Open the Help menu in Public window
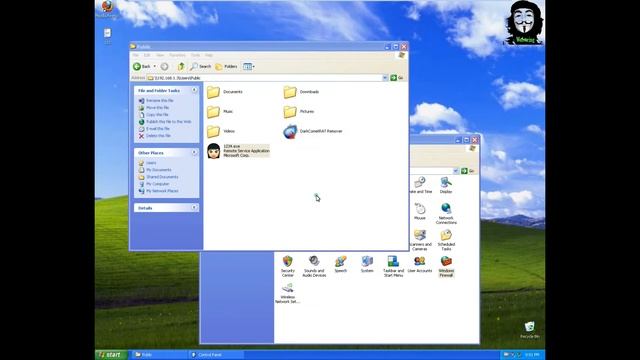 coord(209,55)
